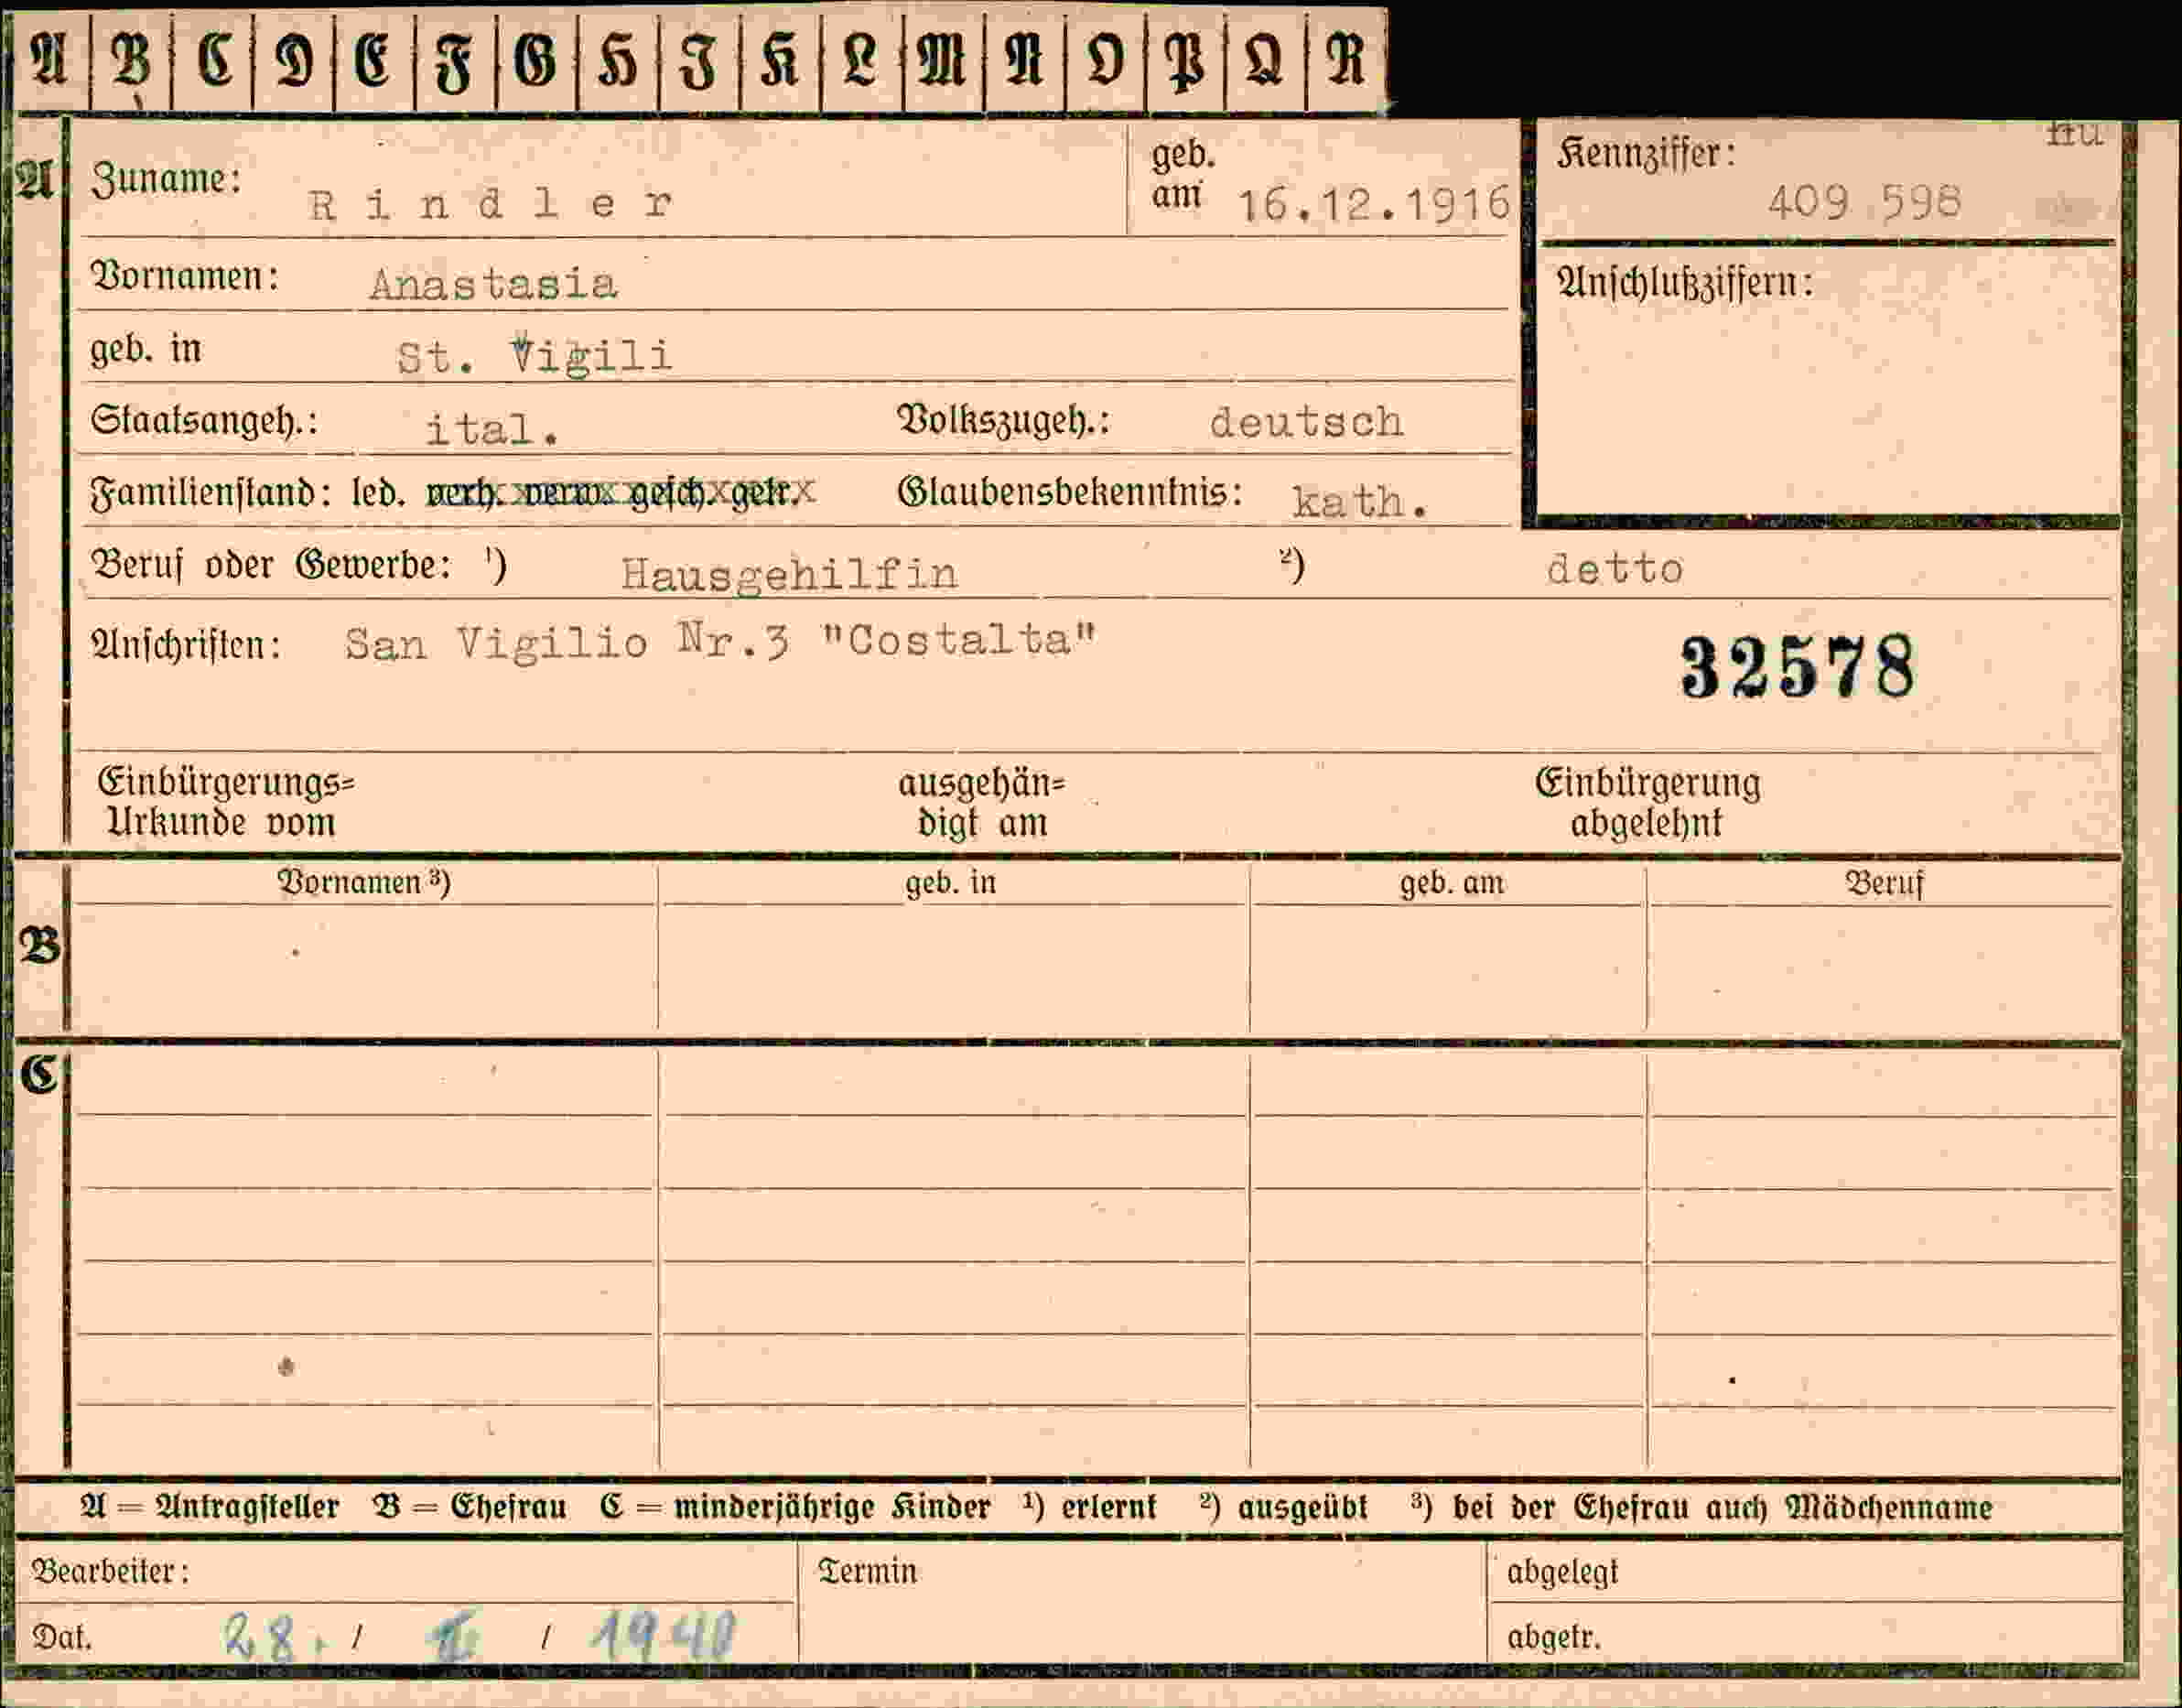Image resolution: width=2182 pixels, height=1708 pixels.
Task: Click the "Glaubensbekenntnis:" label
Action: point(1070,492)
